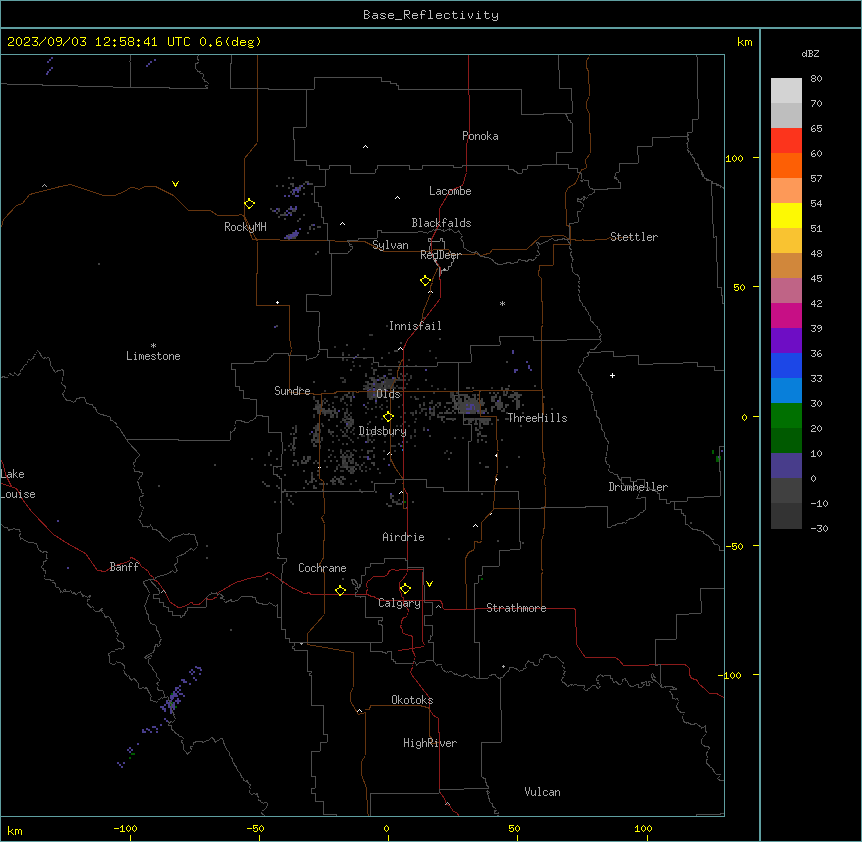Click the red 60-65 dBZ legend swatch
The height and width of the screenshot is (842, 862).
click(786, 141)
